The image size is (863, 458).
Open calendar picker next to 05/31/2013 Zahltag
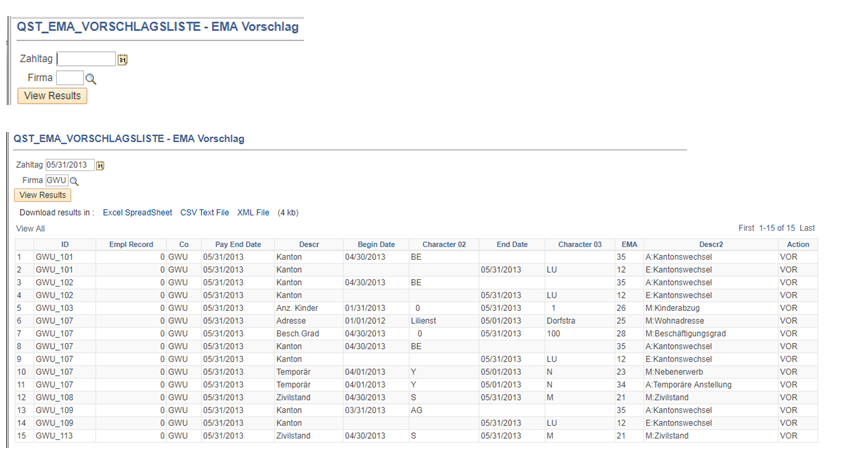[x=100, y=165]
